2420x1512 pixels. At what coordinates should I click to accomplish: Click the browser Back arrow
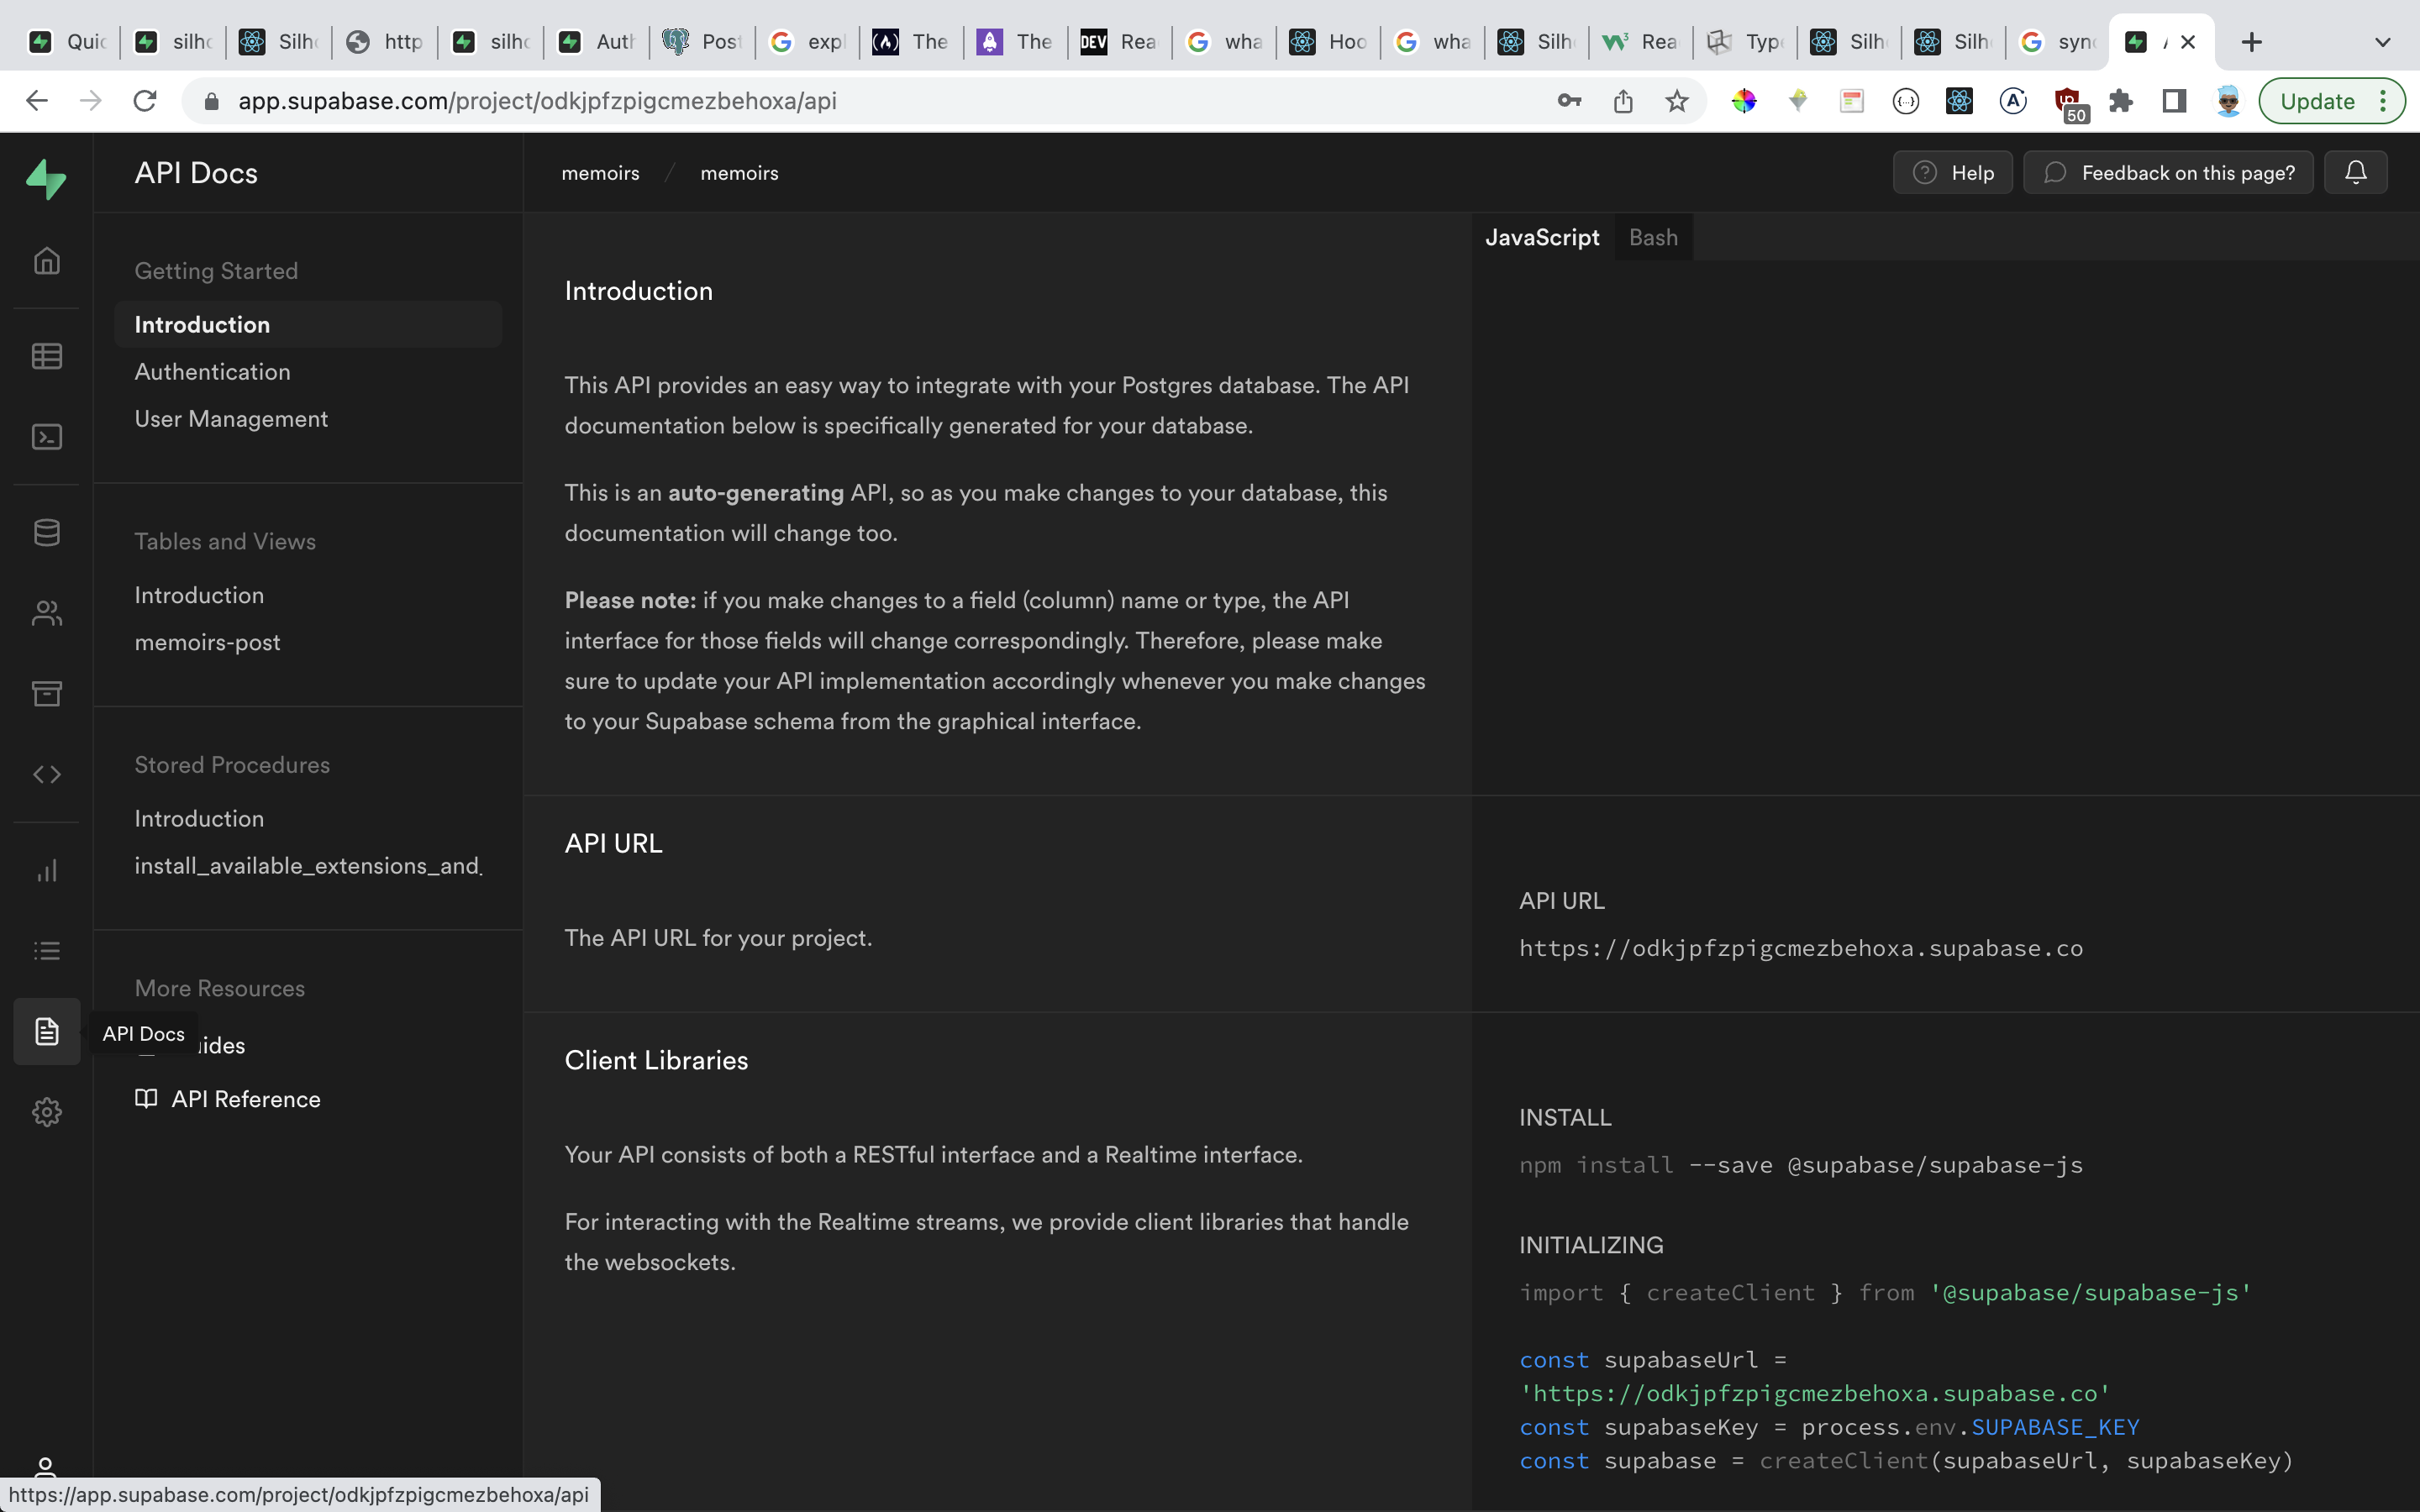37,100
